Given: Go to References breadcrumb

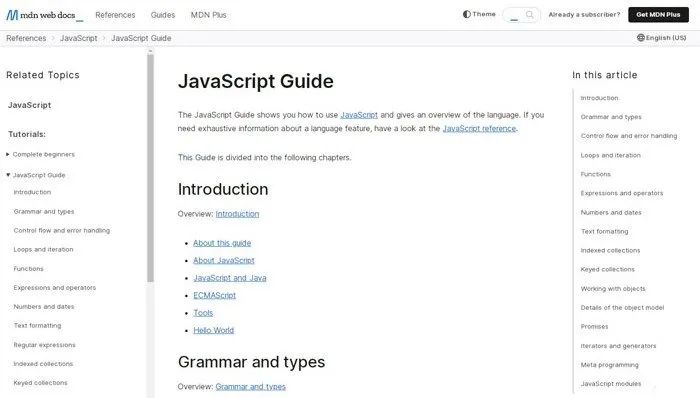Looking at the screenshot, I should (x=26, y=38).
